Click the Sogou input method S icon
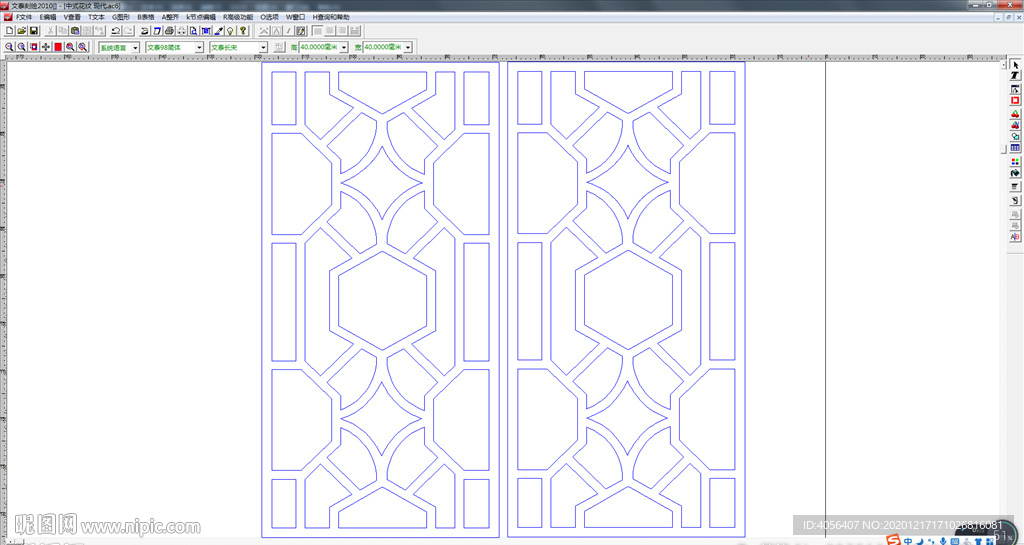This screenshot has height=545, width=1024. 893,540
